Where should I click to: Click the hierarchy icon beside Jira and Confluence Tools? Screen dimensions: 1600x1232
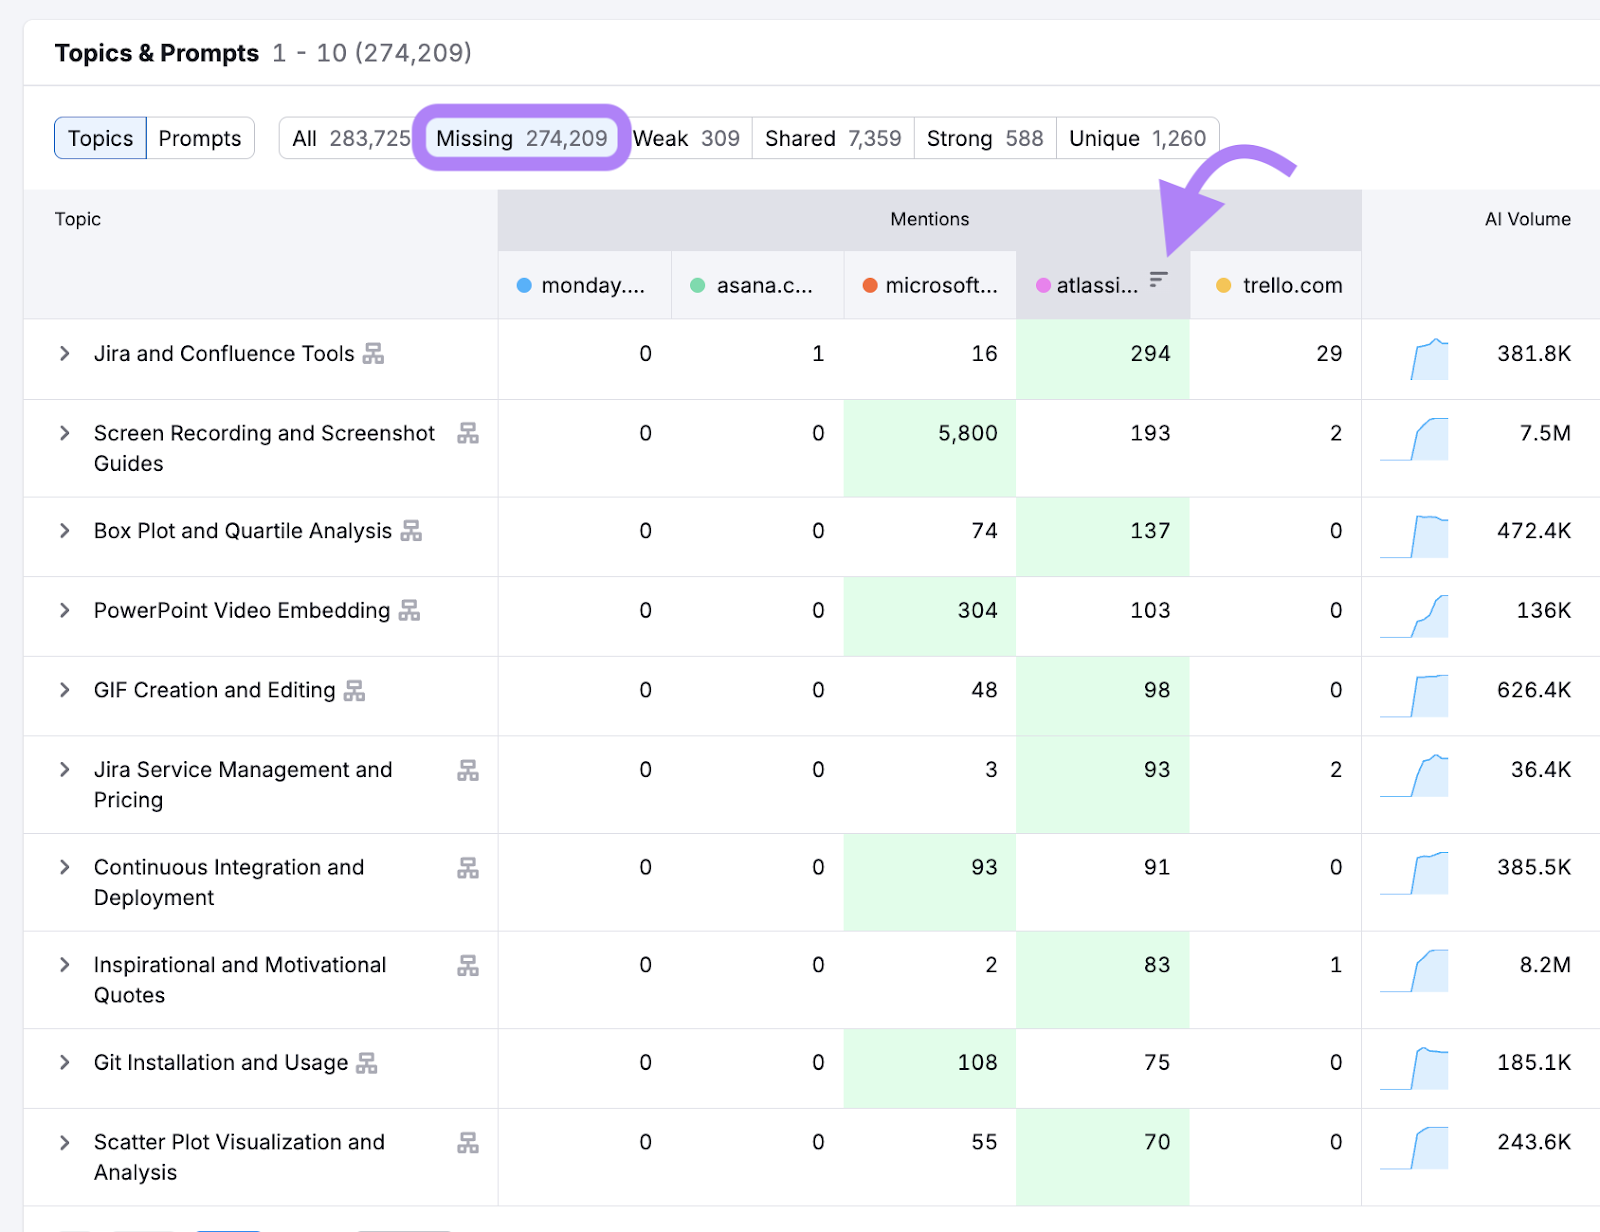tap(371, 353)
